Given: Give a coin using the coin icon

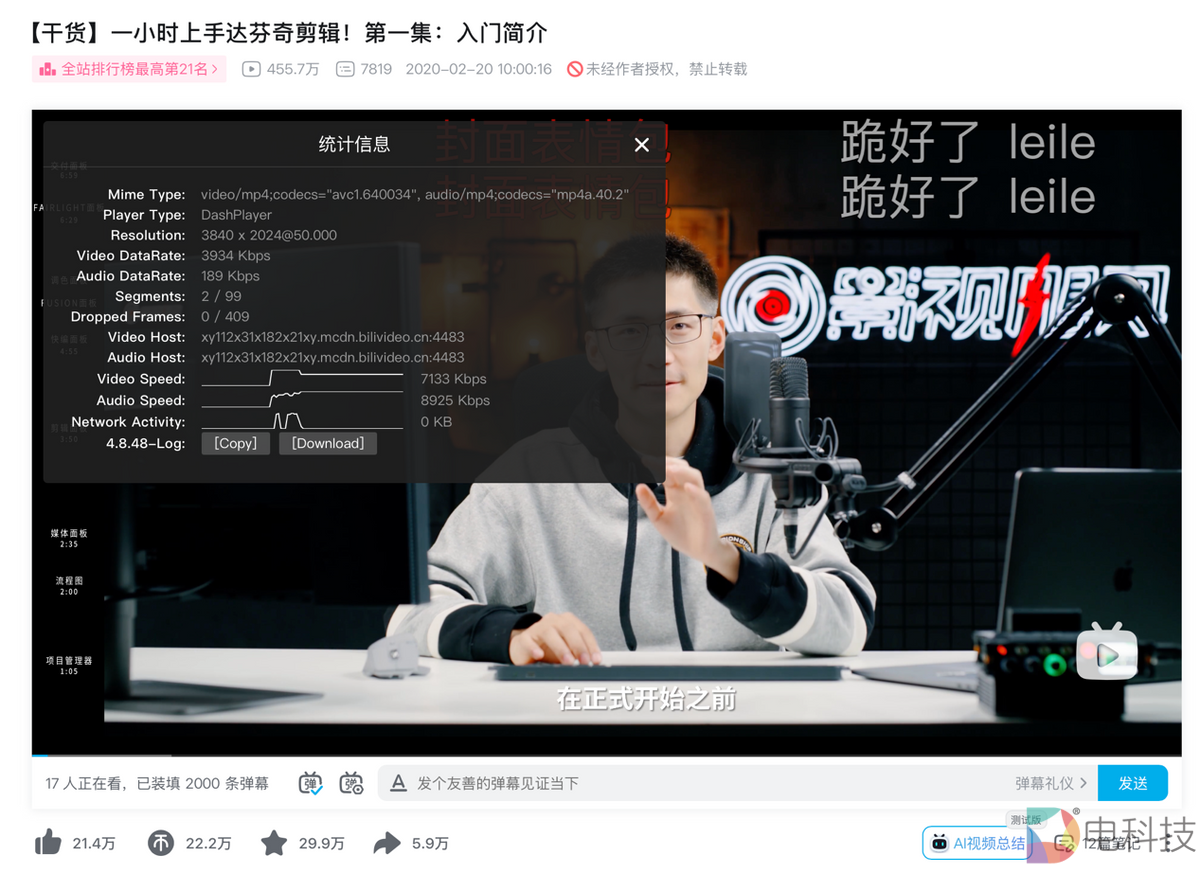Looking at the screenshot, I should 160,843.
